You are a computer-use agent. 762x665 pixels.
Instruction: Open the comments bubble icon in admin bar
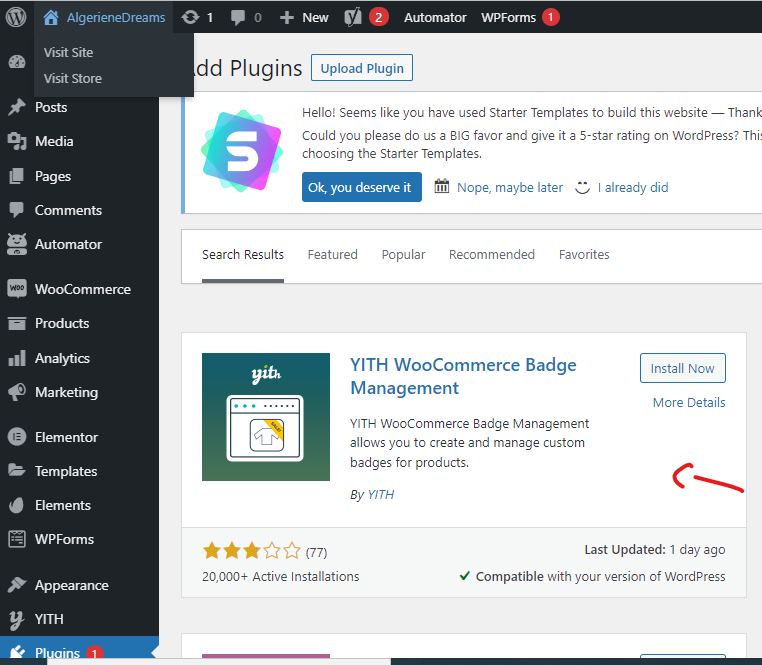[238, 18]
